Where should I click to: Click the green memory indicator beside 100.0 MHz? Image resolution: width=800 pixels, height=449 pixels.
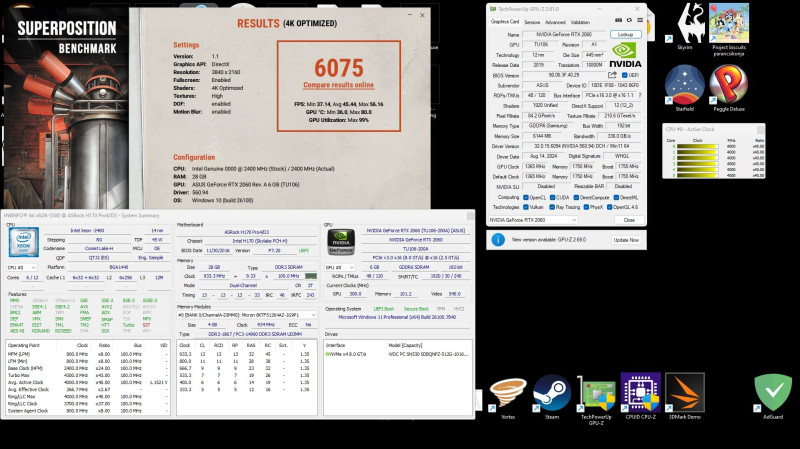311,276
